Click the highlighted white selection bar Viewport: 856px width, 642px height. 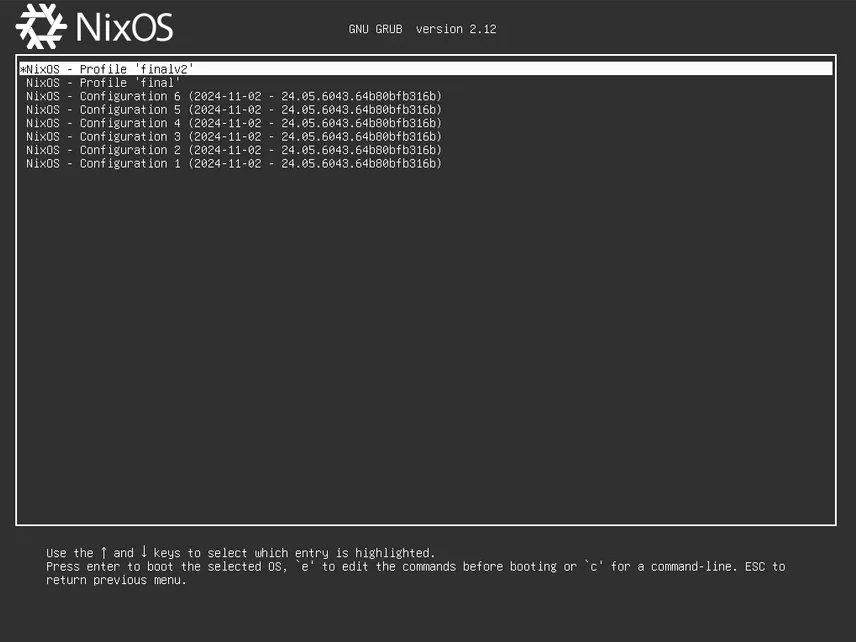[x=425, y=68]
